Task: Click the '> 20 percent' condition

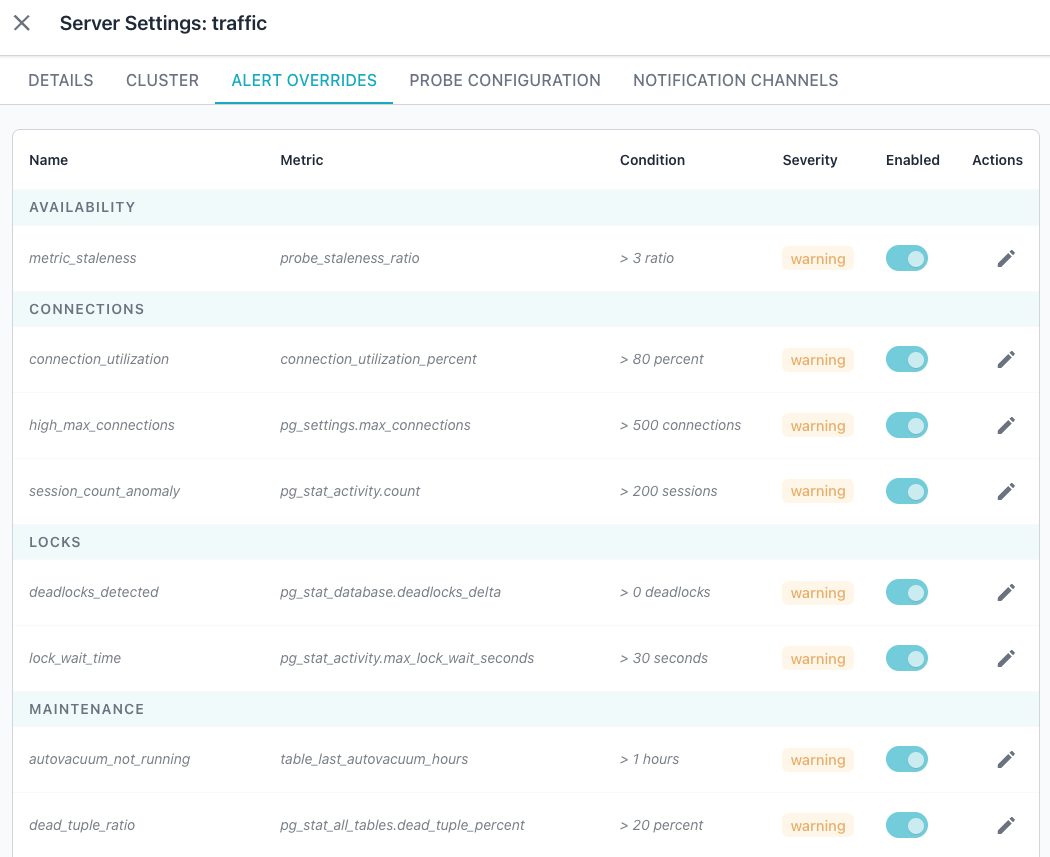Action: point(662,826)
